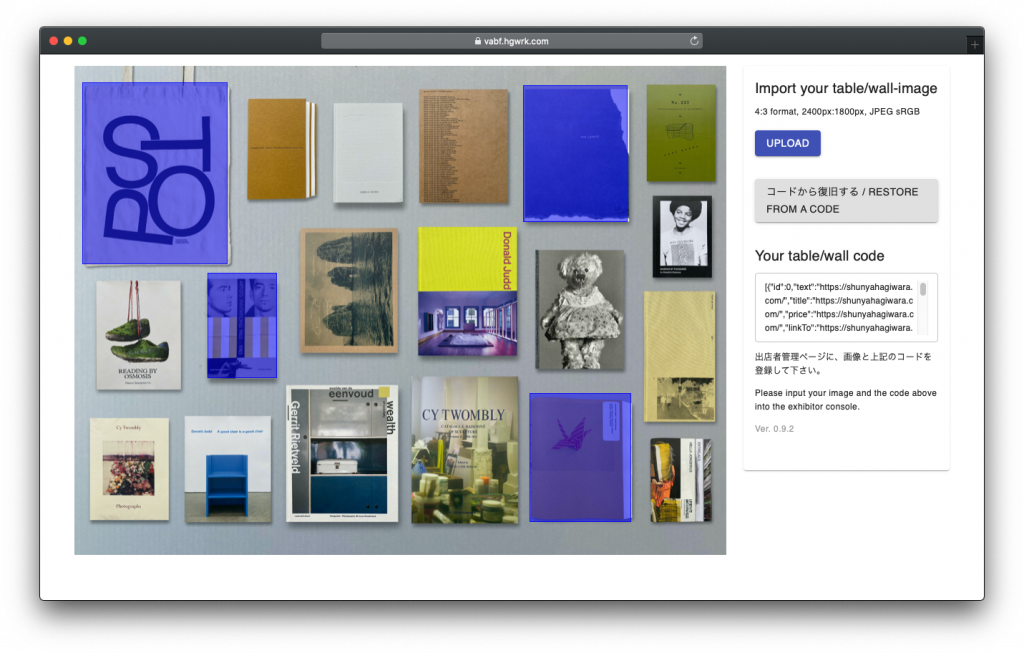Select the teddy bear book

(580, 310)
